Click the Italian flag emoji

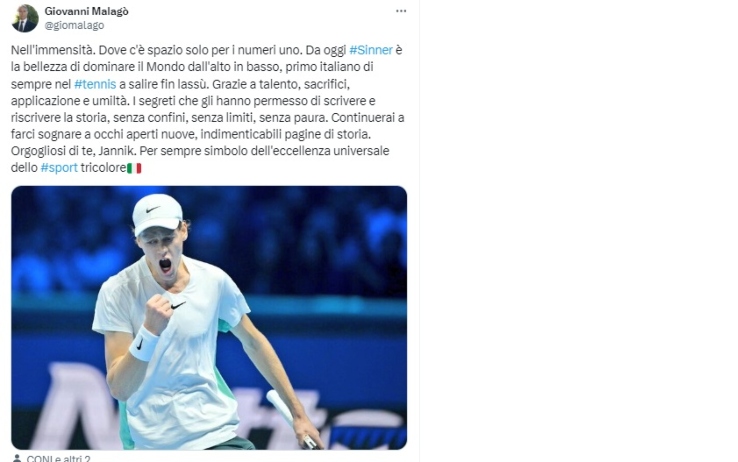point(134,168)
